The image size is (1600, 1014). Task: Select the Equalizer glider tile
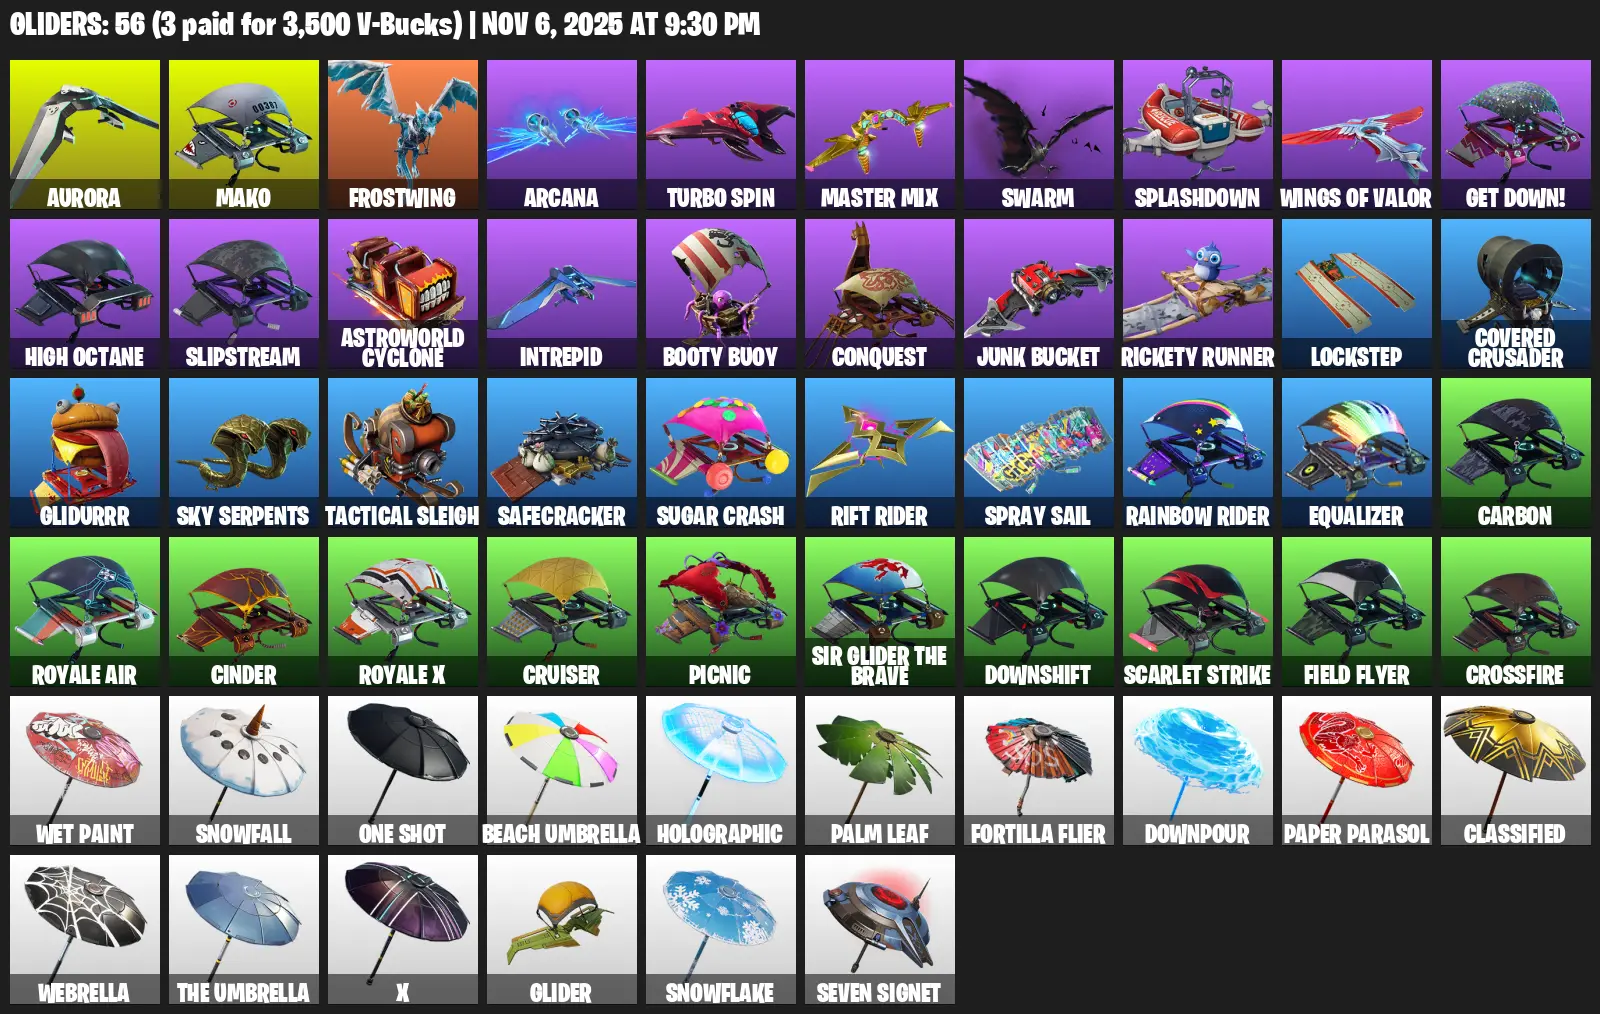click(1357, 453)
